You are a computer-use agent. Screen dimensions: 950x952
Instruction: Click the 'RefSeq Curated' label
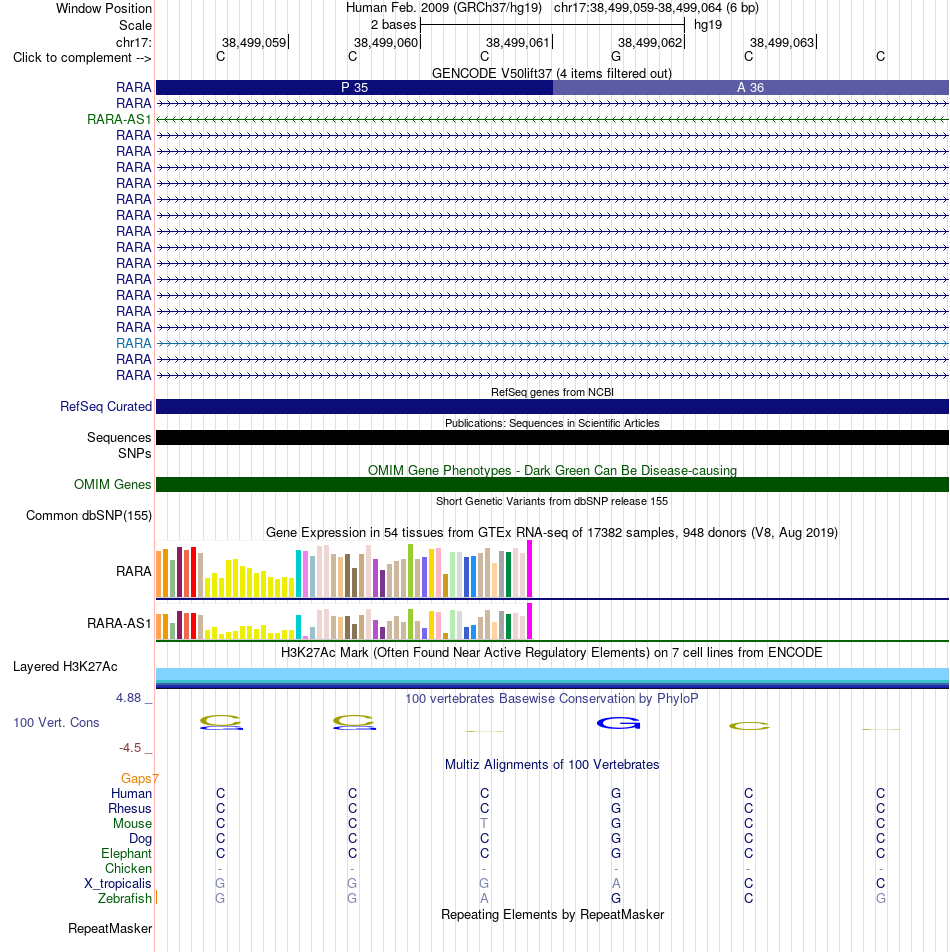click(x=106, y=407)
